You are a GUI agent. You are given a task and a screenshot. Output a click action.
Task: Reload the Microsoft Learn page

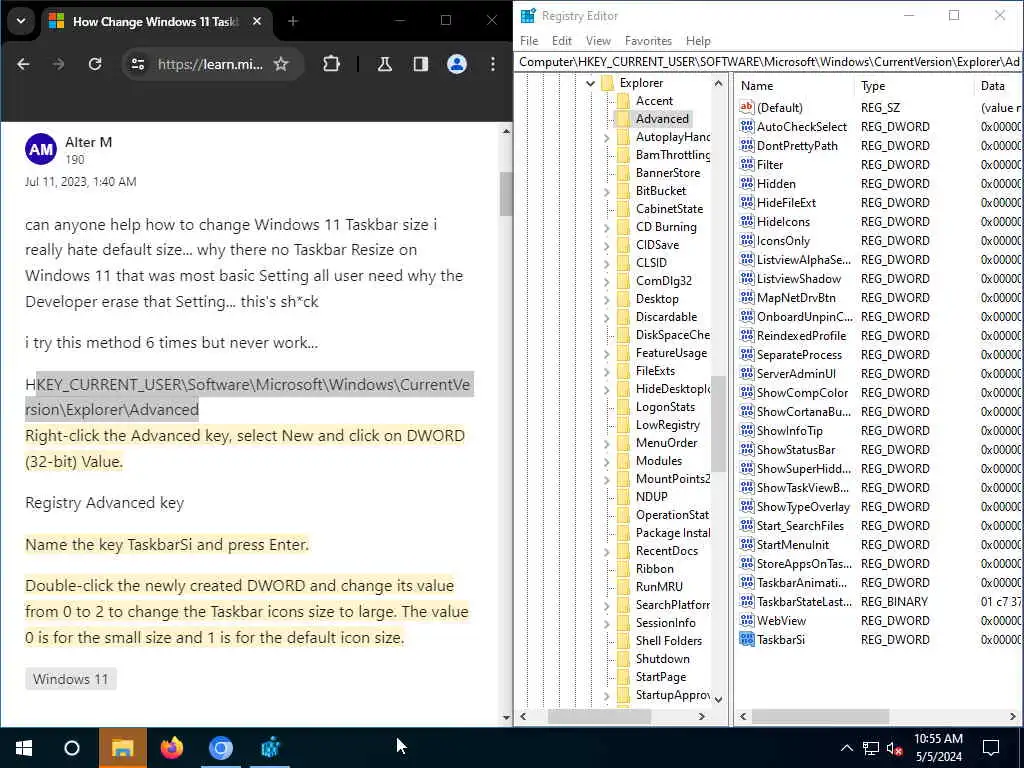tap(95, 64)
